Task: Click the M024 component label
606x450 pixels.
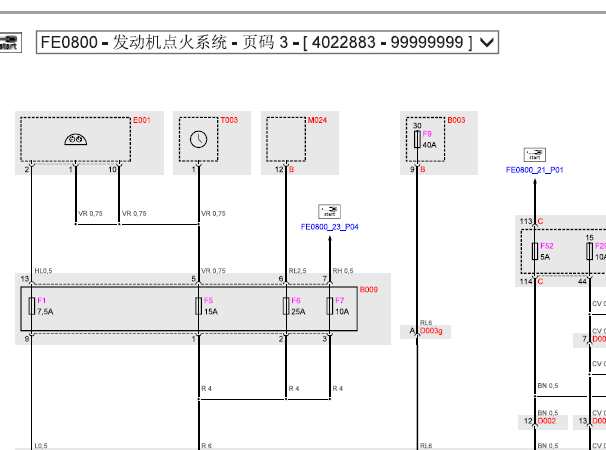Action: 317,120
